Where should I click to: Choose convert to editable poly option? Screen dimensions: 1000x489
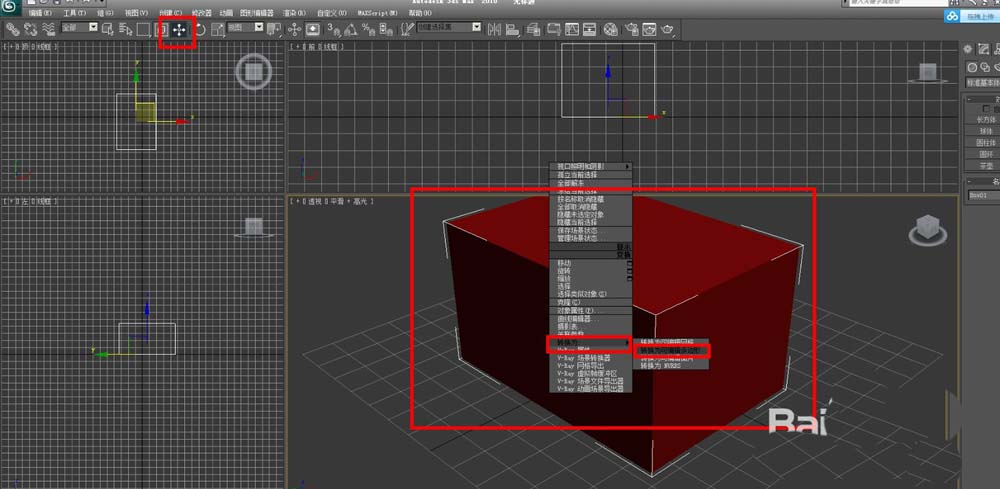click(671, 352)
